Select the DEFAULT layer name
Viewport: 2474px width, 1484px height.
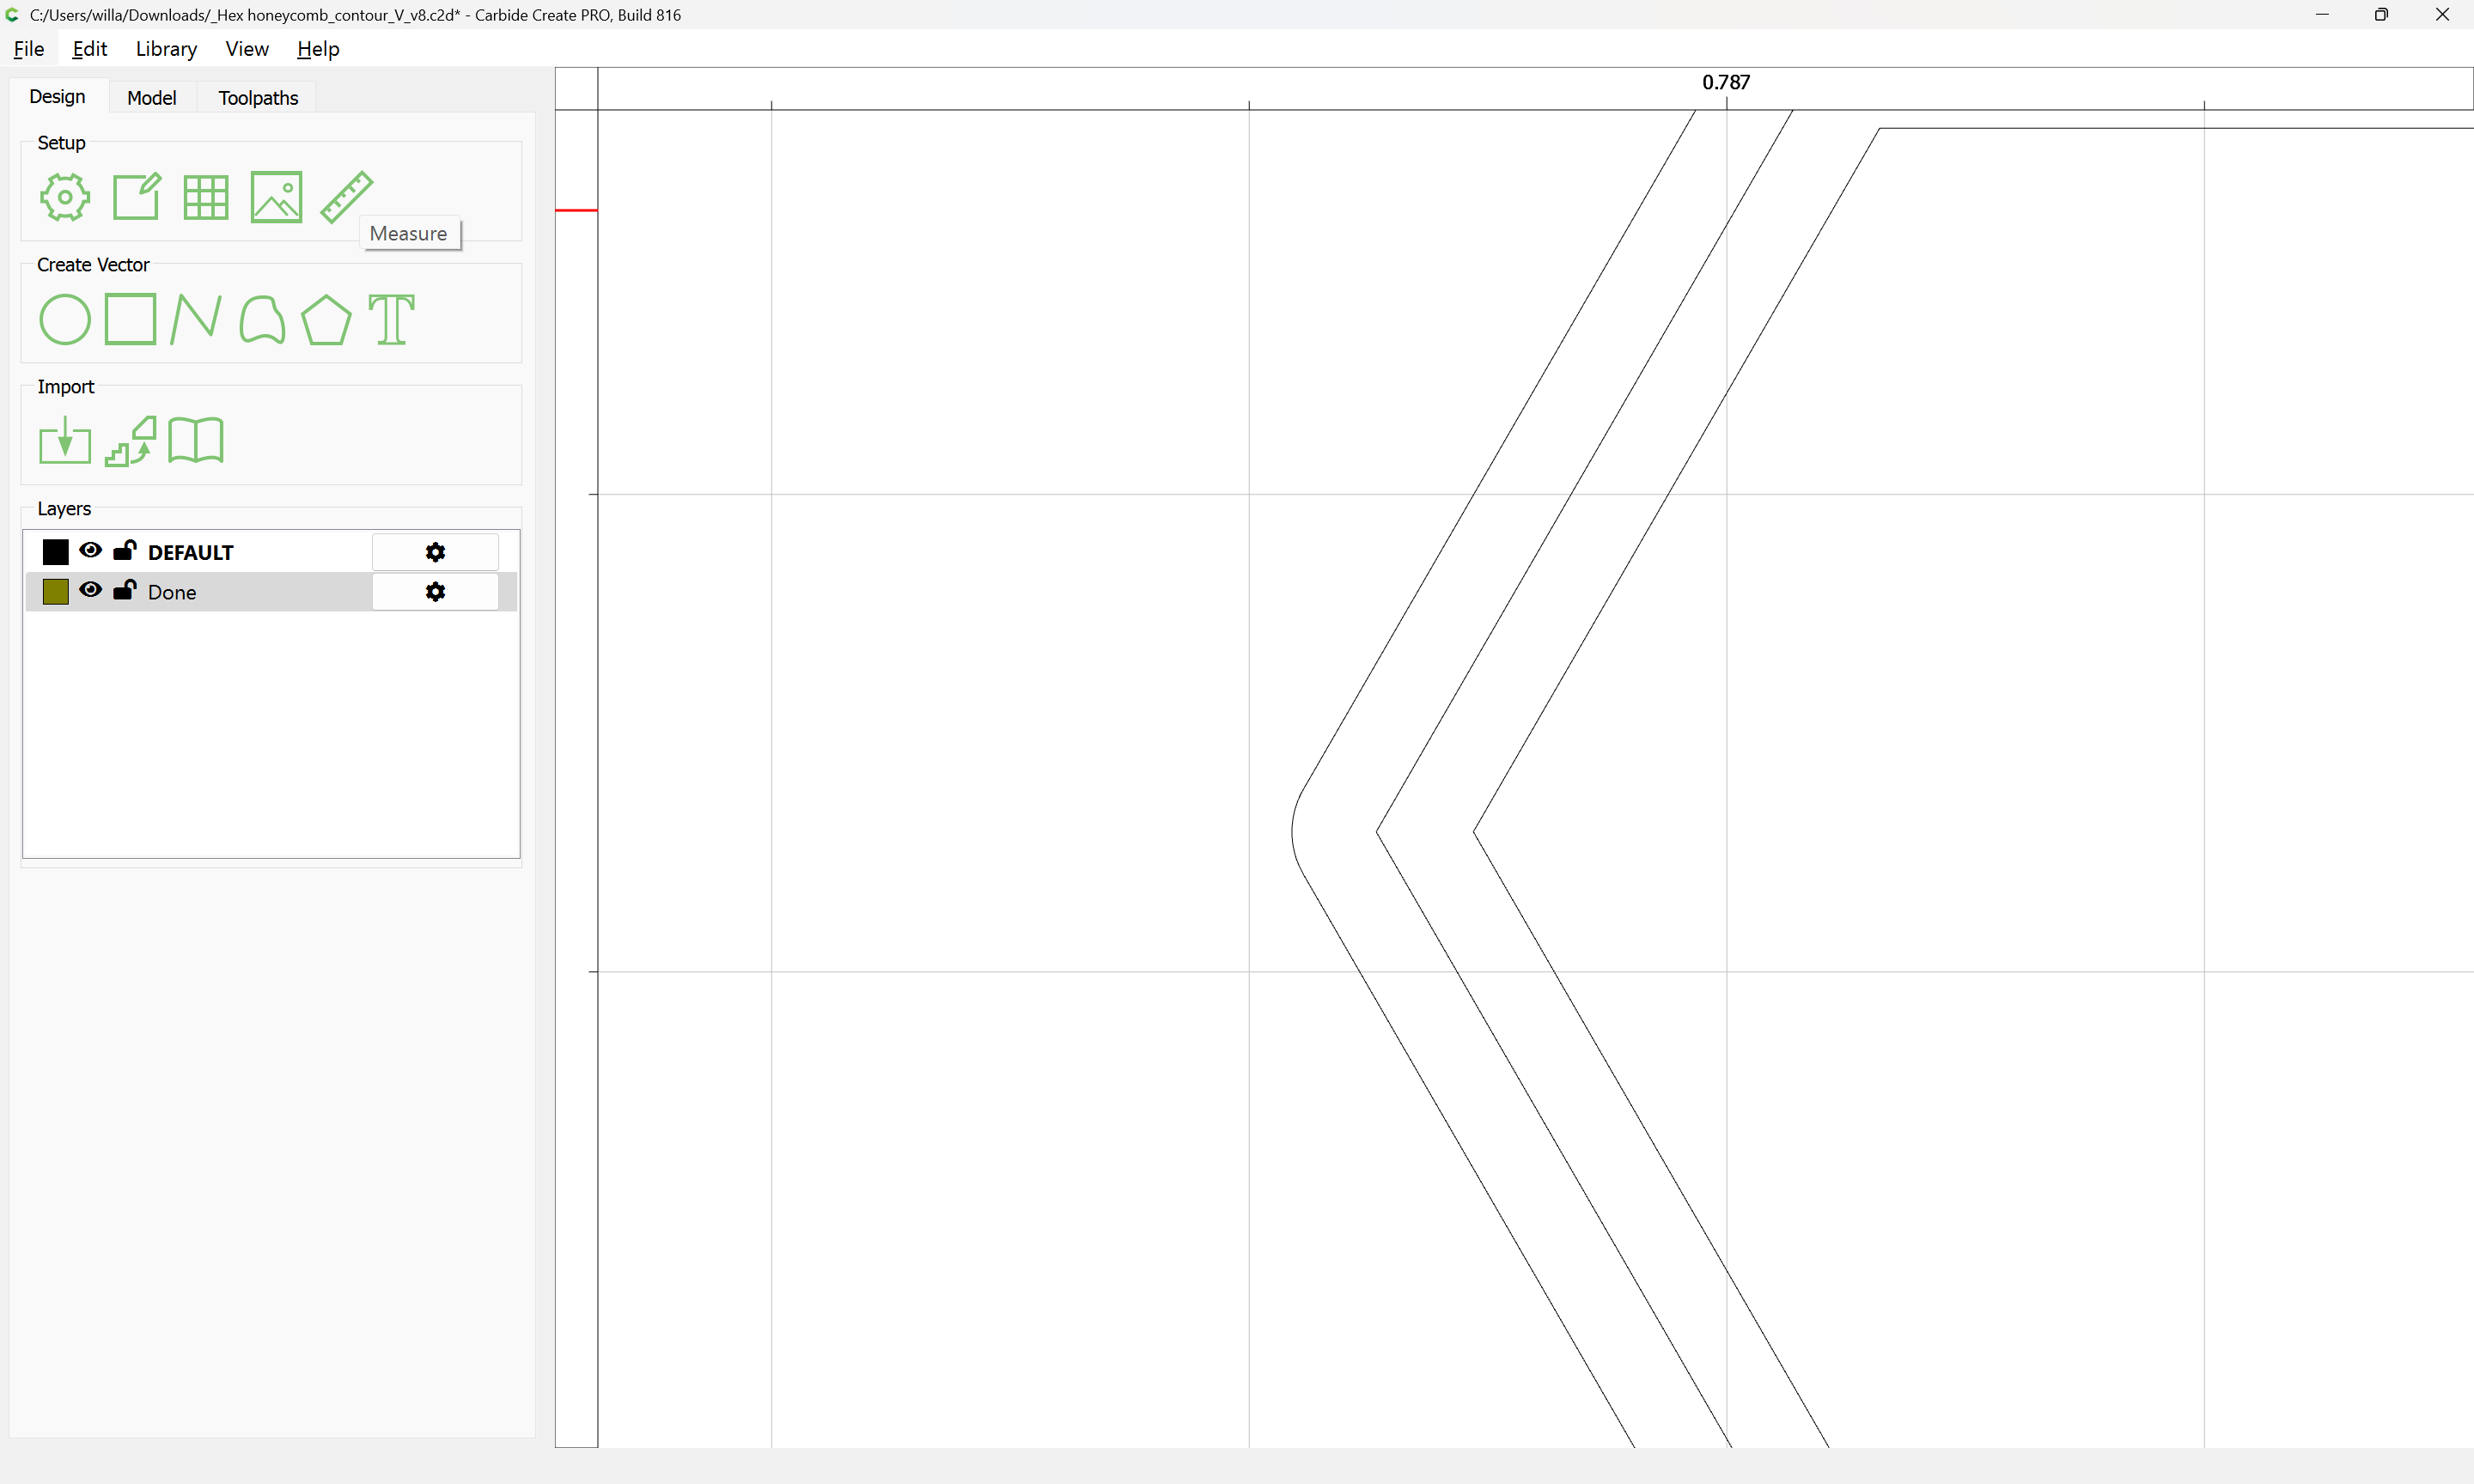point(190,553)
